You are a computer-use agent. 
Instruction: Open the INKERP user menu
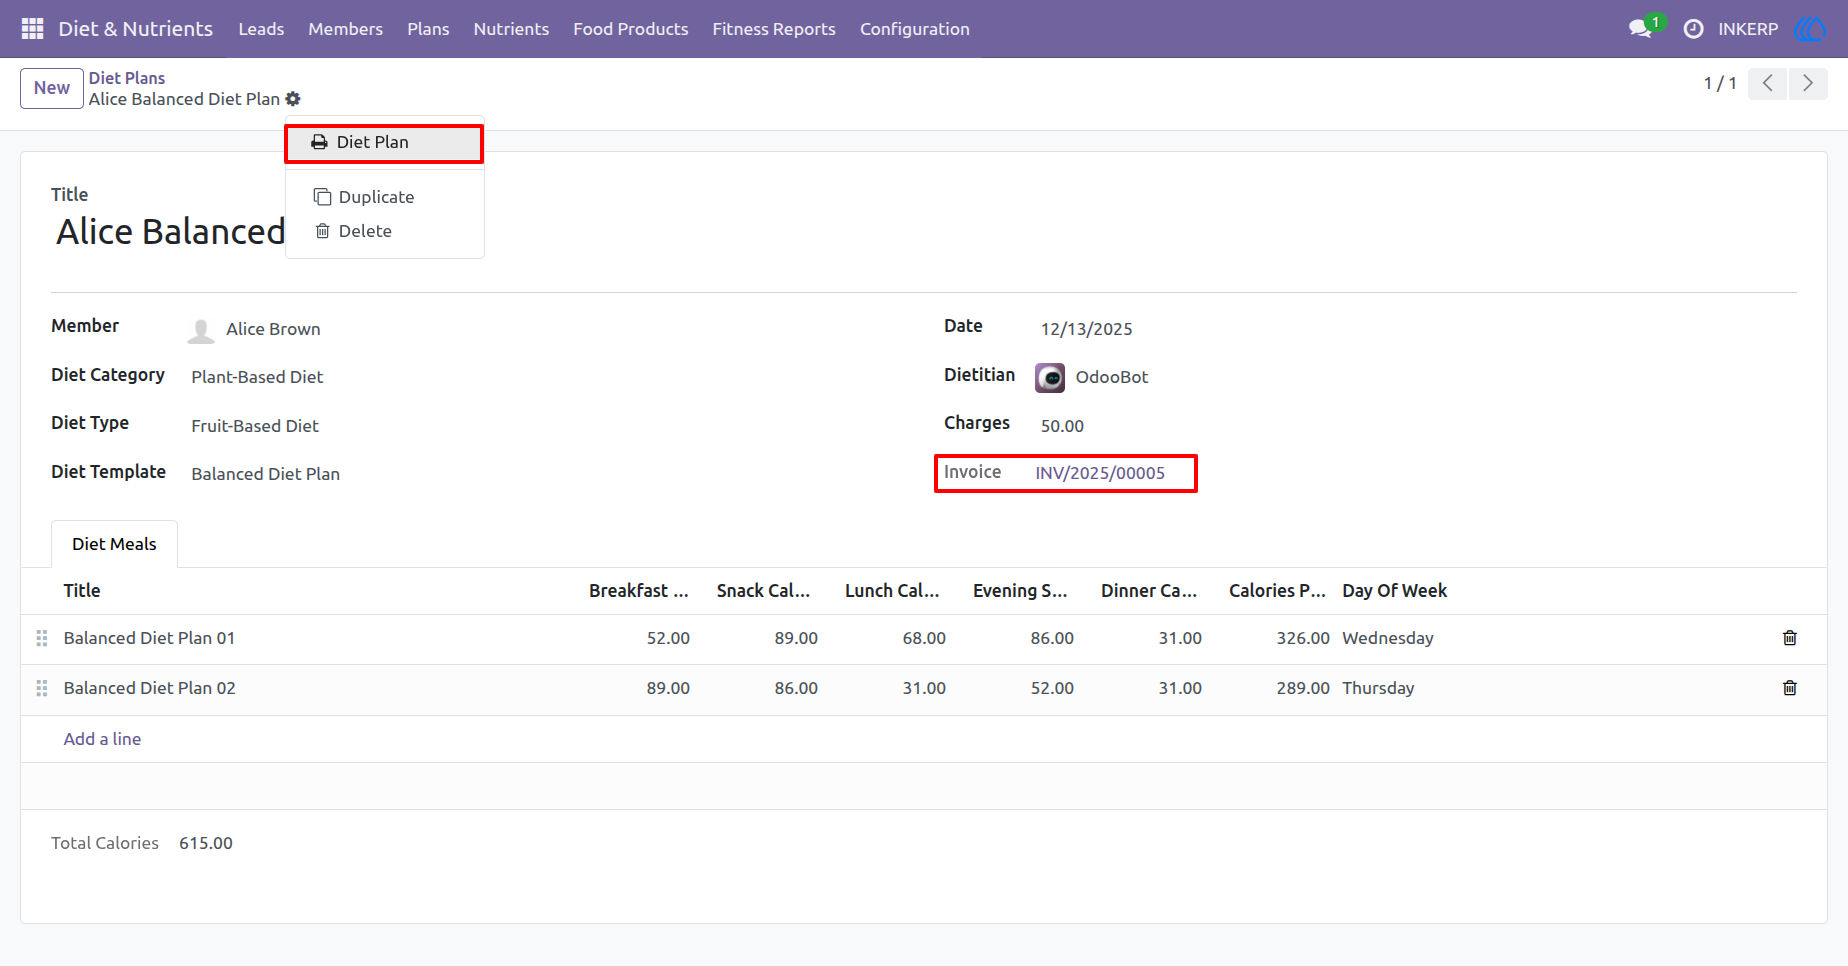[x=1748, y=29]
